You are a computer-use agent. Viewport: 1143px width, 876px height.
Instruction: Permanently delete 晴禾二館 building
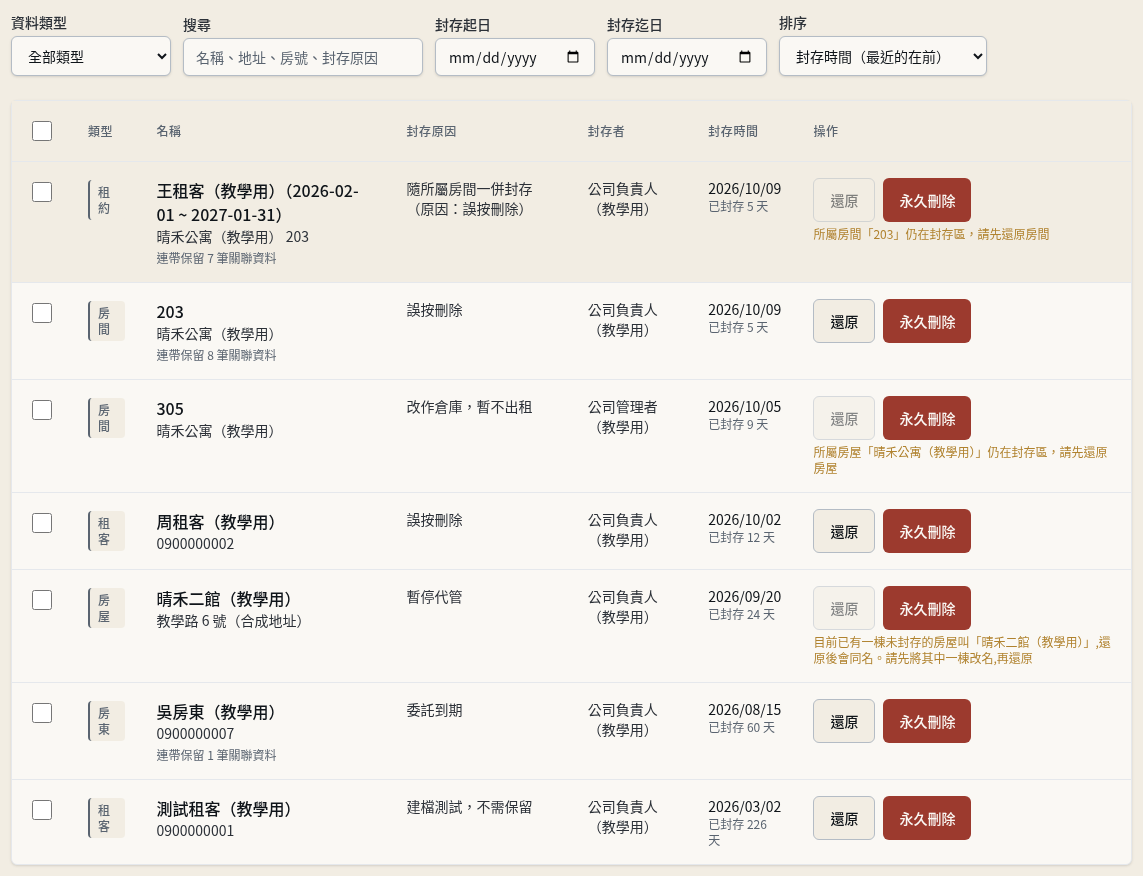(x=927, y=609)
